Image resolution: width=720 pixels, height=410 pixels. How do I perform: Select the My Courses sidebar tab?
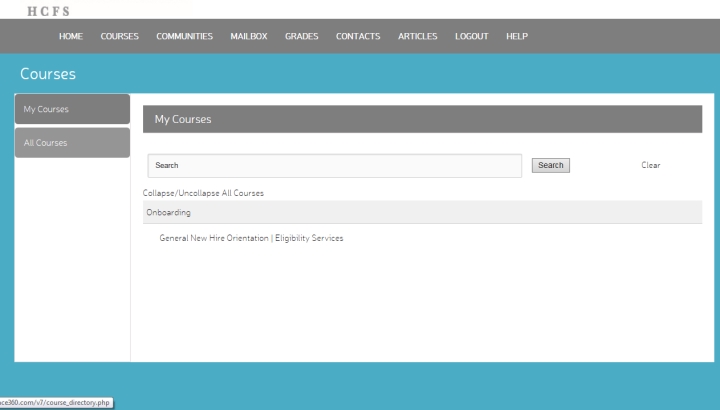click(72, 109)
